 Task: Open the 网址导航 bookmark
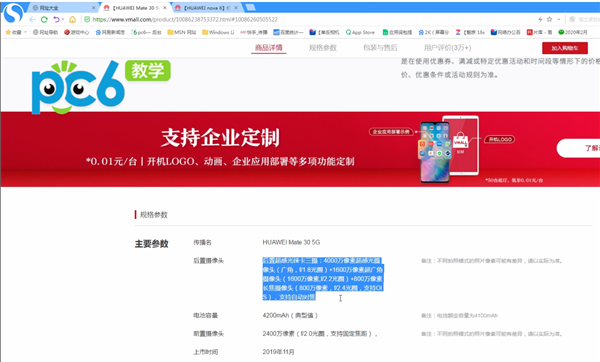[45, 32]
